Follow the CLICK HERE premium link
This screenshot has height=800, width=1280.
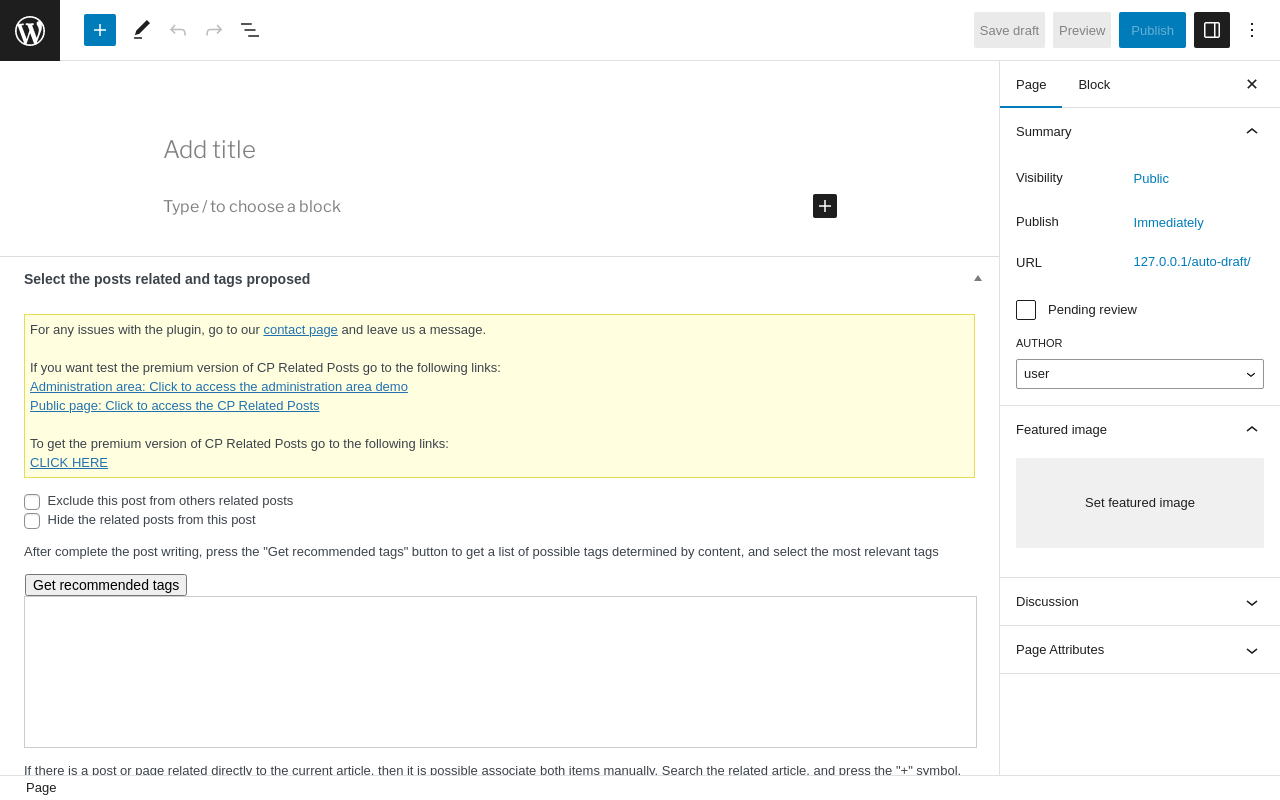[x=69, y=462]
